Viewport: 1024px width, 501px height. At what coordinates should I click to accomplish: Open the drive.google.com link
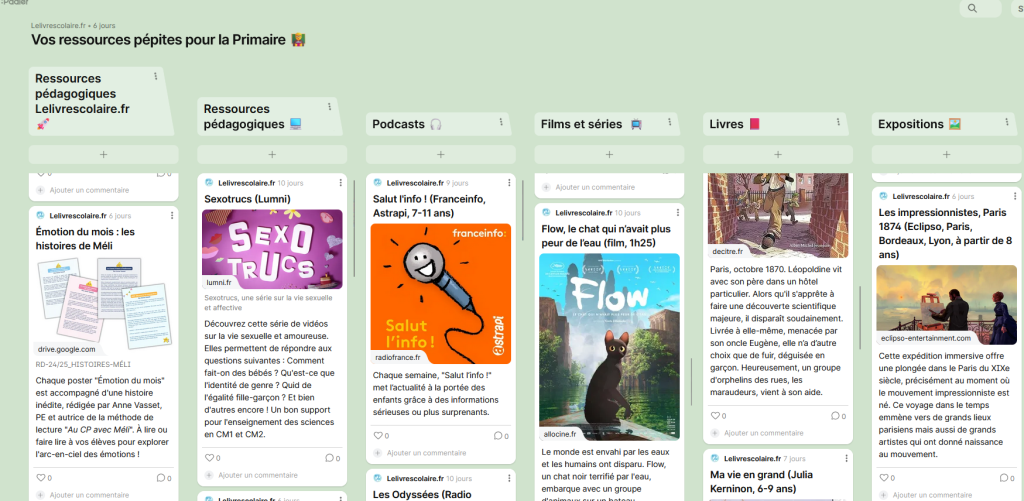pos(68,349)
